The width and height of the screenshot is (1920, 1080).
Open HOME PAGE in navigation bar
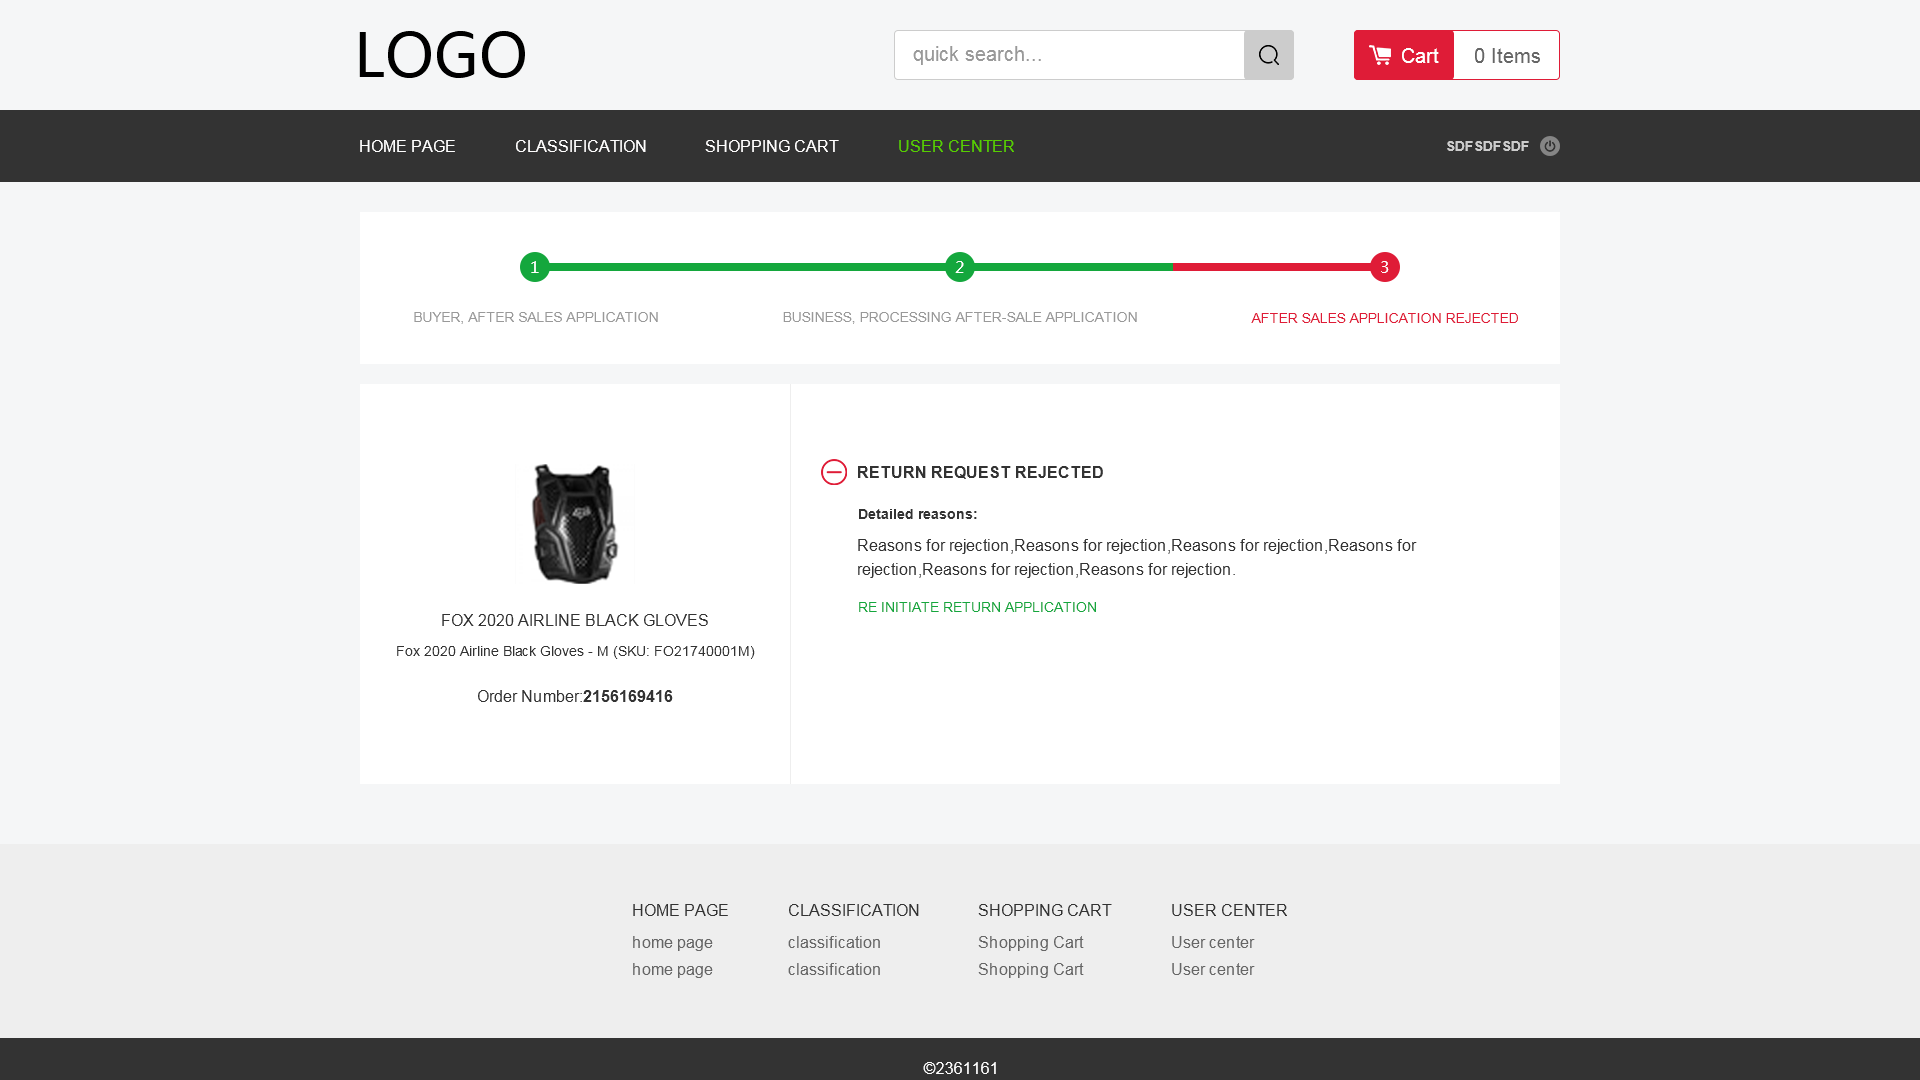point(407,146)
